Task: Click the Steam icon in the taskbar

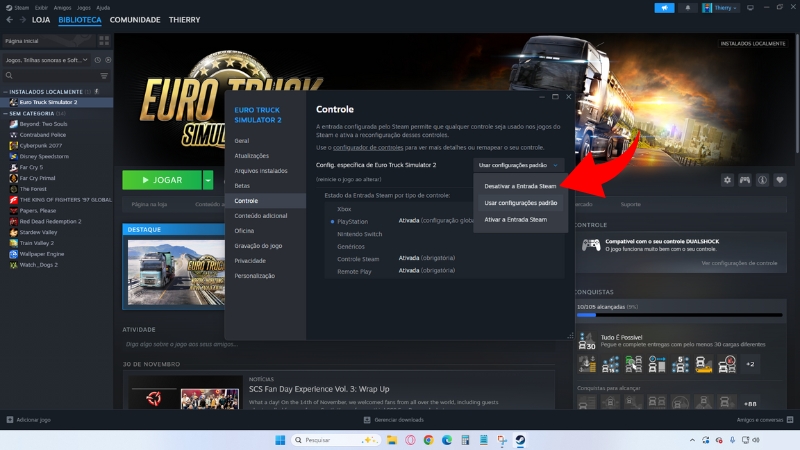Action: point(520,440)
